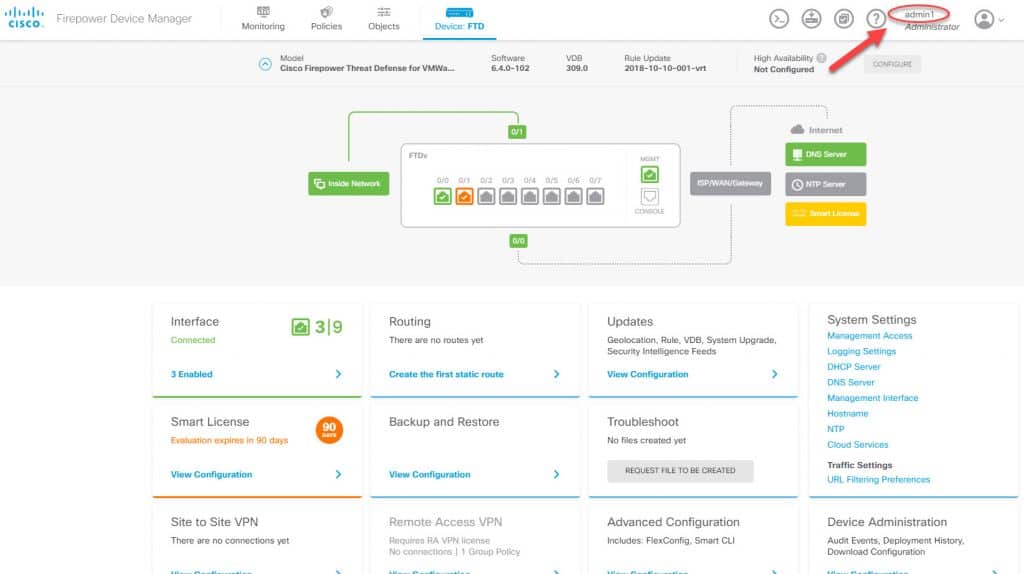1024x574 pixels.
Task: Click chevron next to 3 Enabled
Action: pyautogui.click(x=338, y=374)
